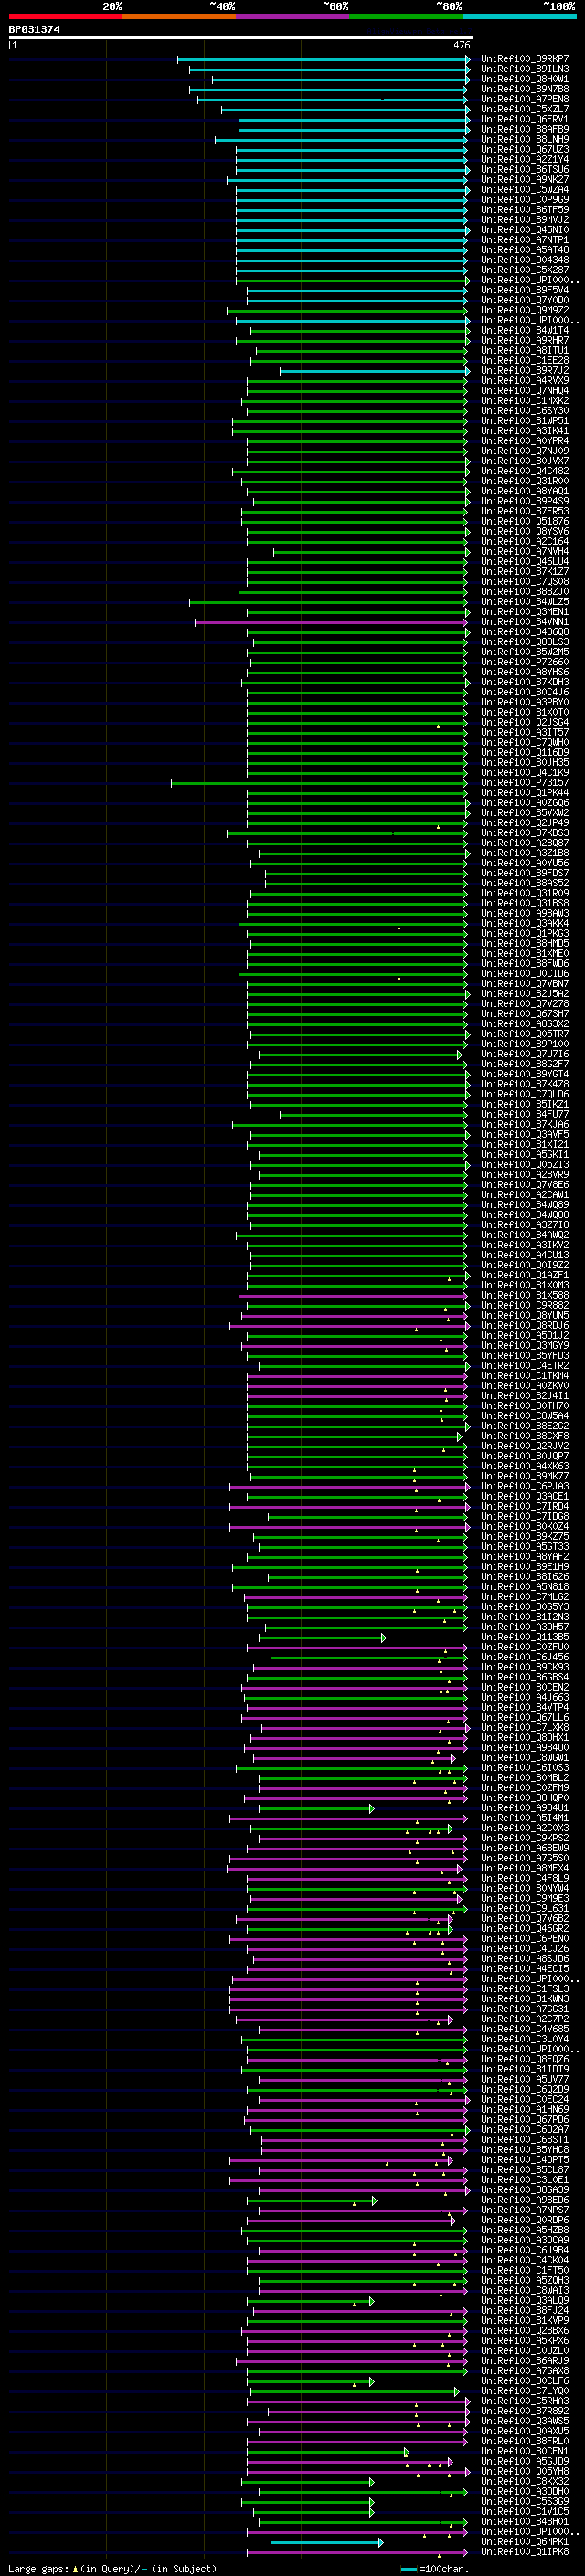585x2576 pixels.
Task: Select the UniRef100_B1KVP9 label
Action: point(524,2321)
